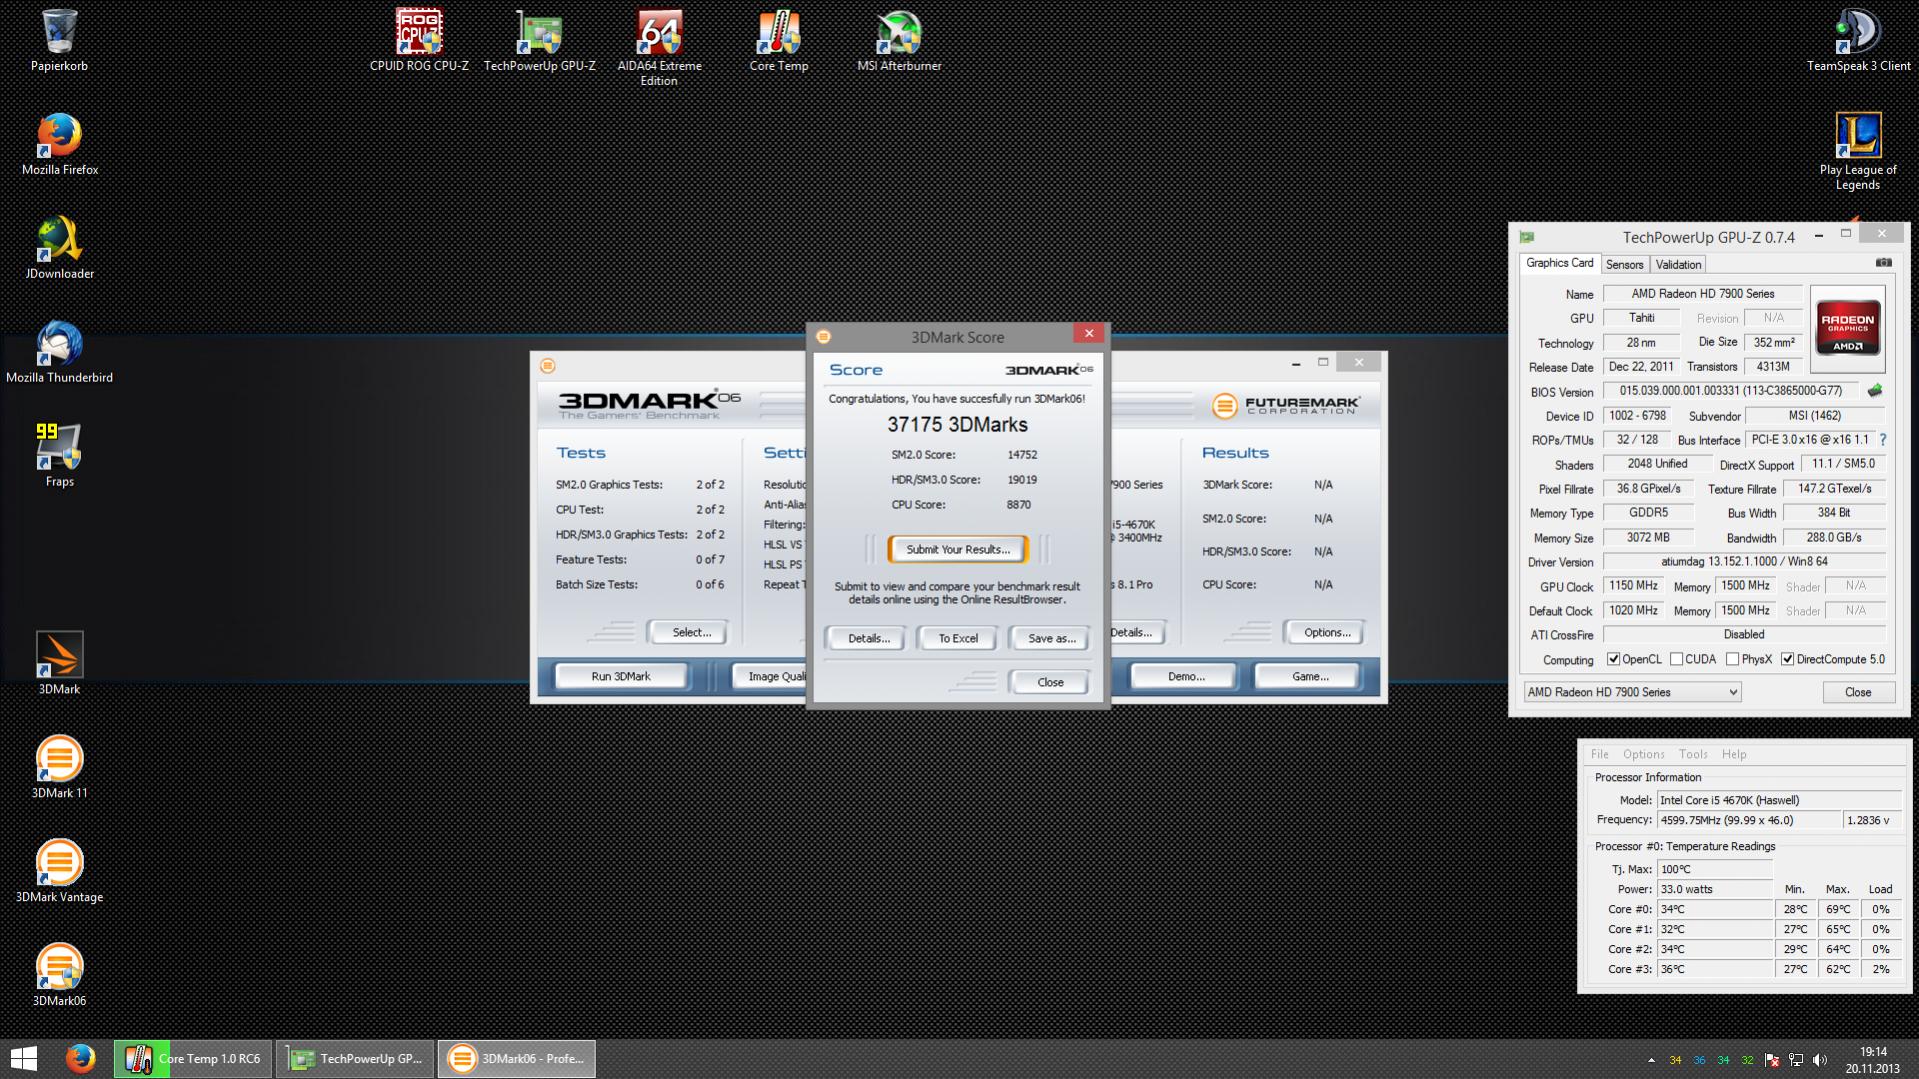Screen dimensions: 1919x1079
Task: Close the 3DMark Score dialog with X
Action: [x=1089, y=333]
